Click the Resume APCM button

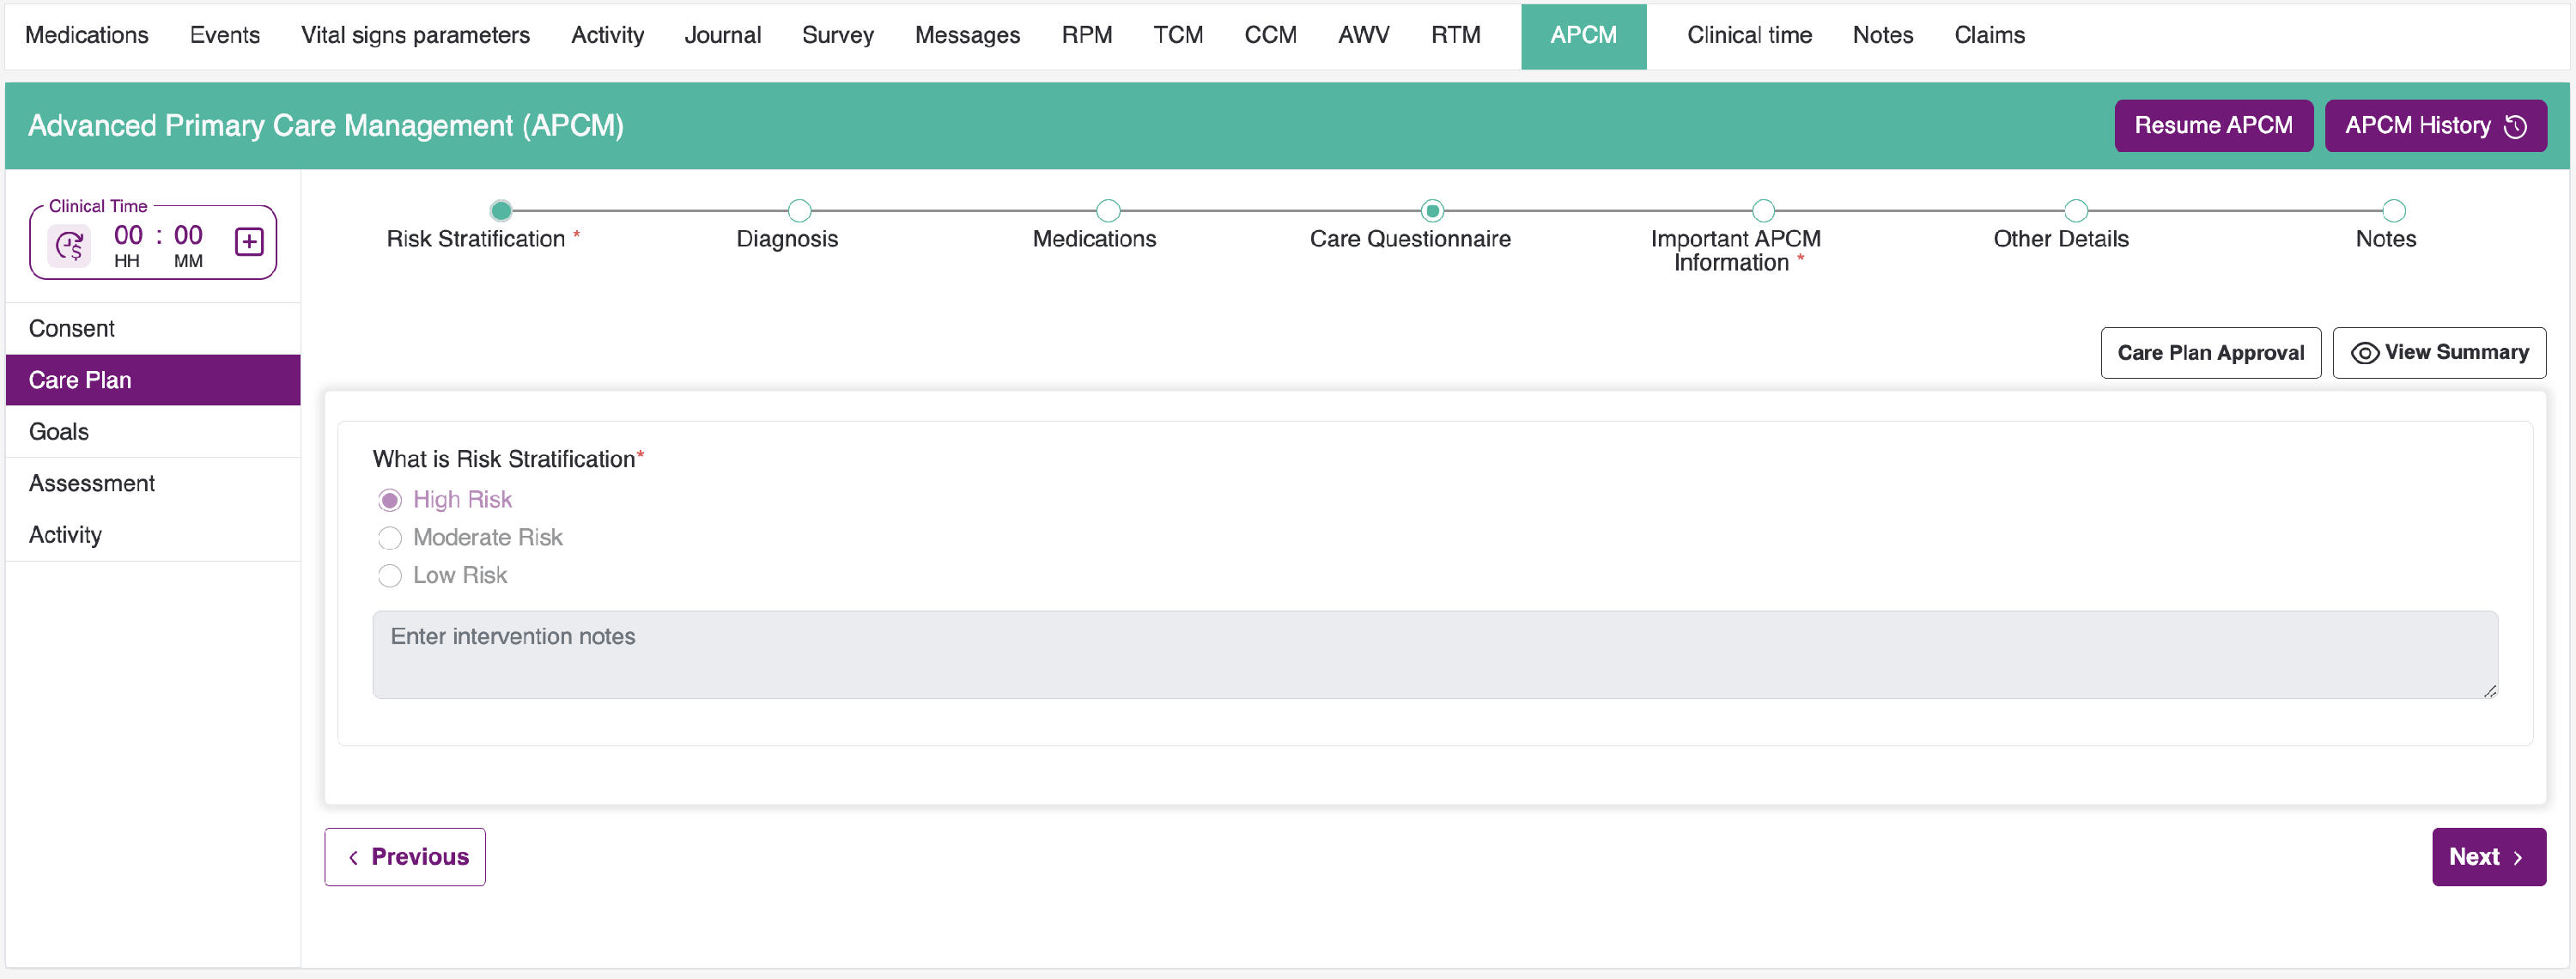(x=2213, y=126)
